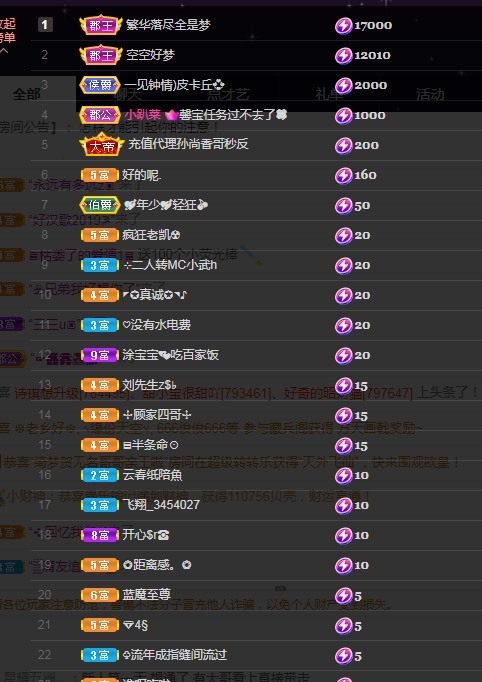Click the name 没有水电费

pyautogui.click(x=157, y=325)
